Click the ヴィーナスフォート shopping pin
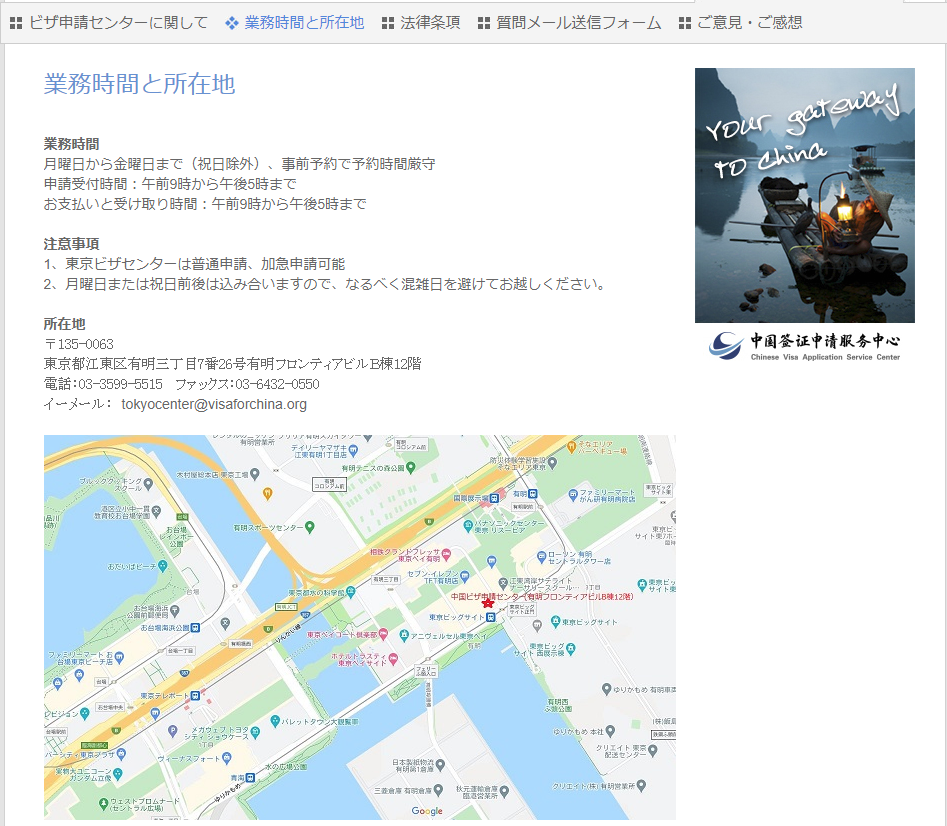947x826 pixels. [226, 757]
